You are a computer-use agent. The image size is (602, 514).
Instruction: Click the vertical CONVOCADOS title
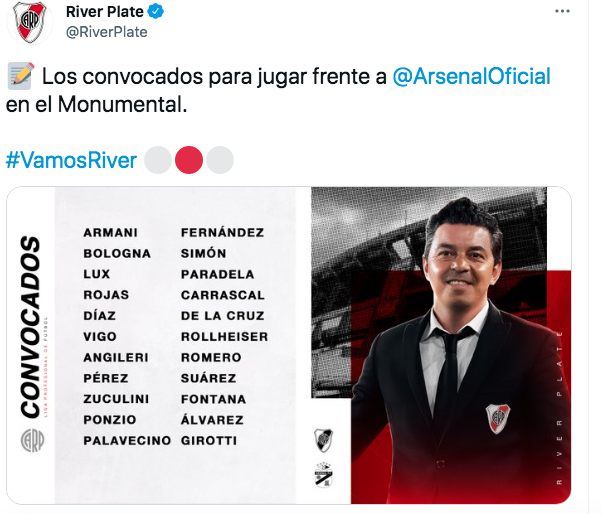[x=31, y=327]
